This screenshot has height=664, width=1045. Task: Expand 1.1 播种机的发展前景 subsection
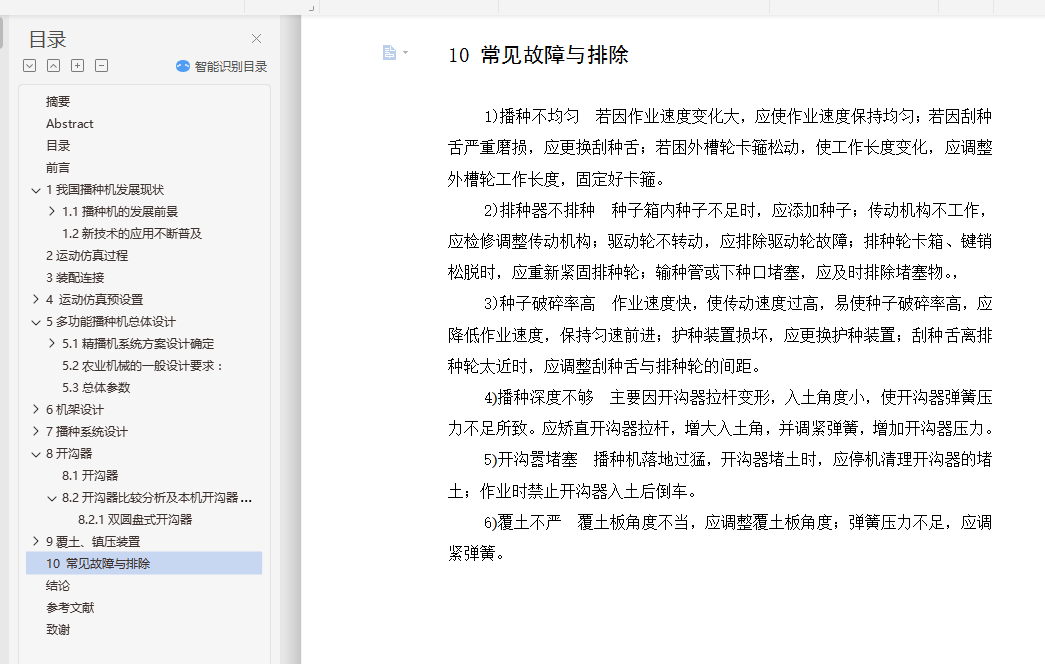tap(52, 211)
